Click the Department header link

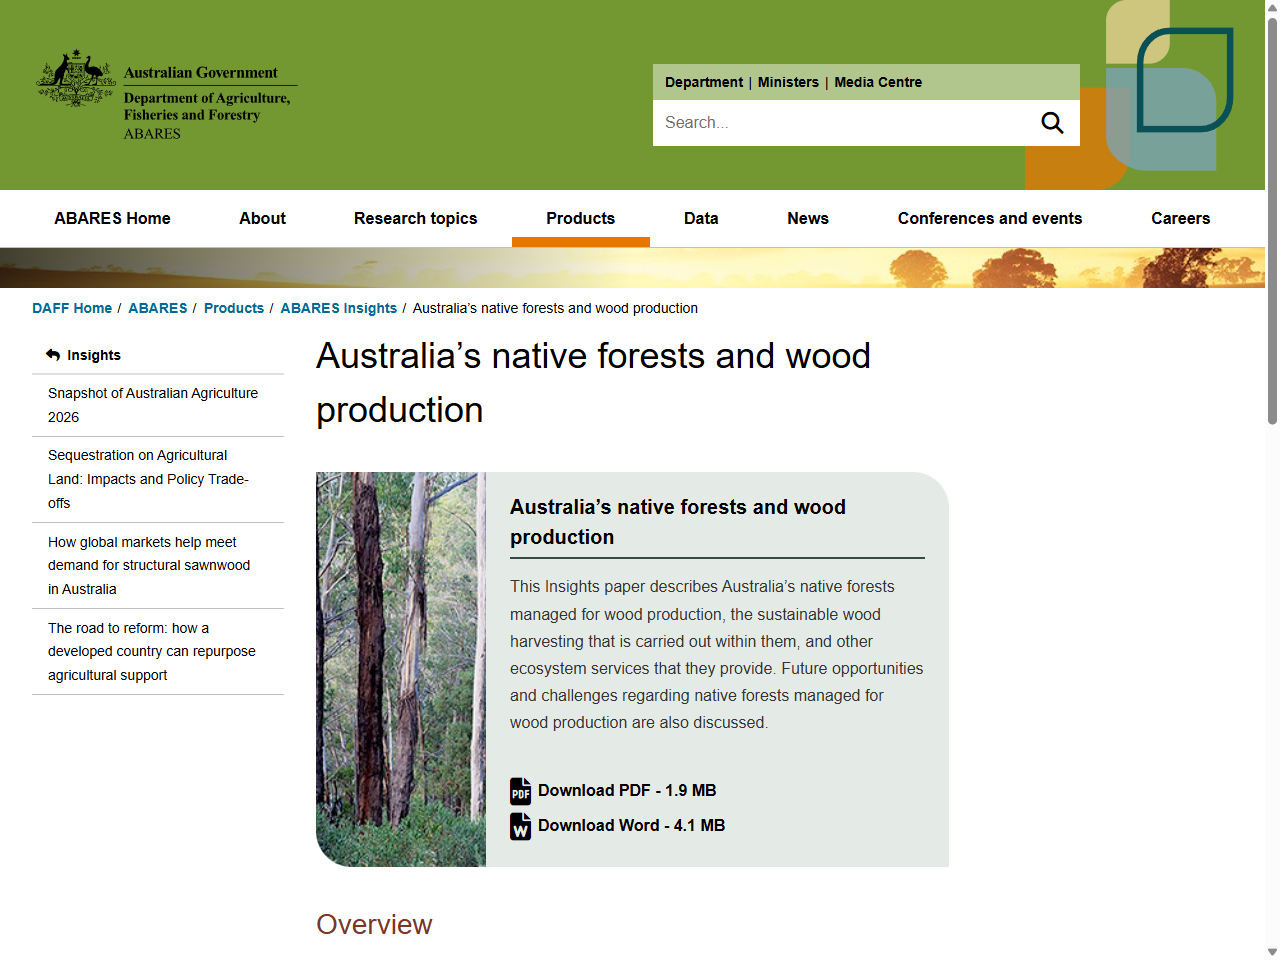(704, 82)
